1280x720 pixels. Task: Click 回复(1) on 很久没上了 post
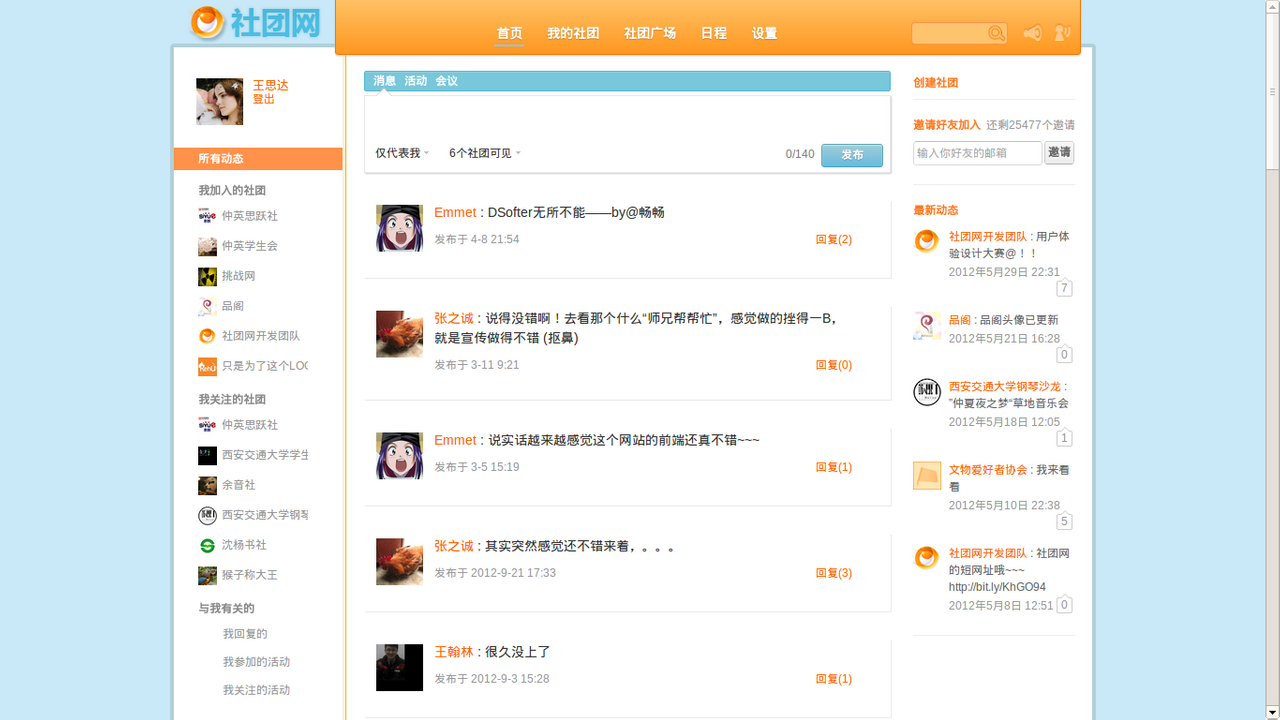click(833, 679)
